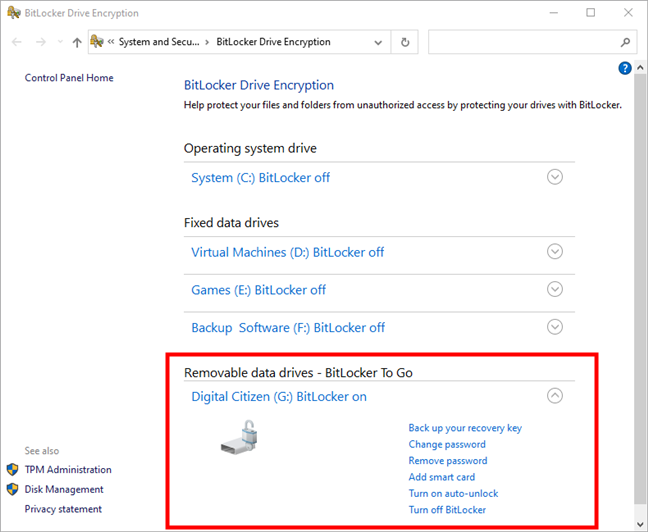
Task: Open TPM Administration
Action: pyautogui.click(x=68, y=470)
